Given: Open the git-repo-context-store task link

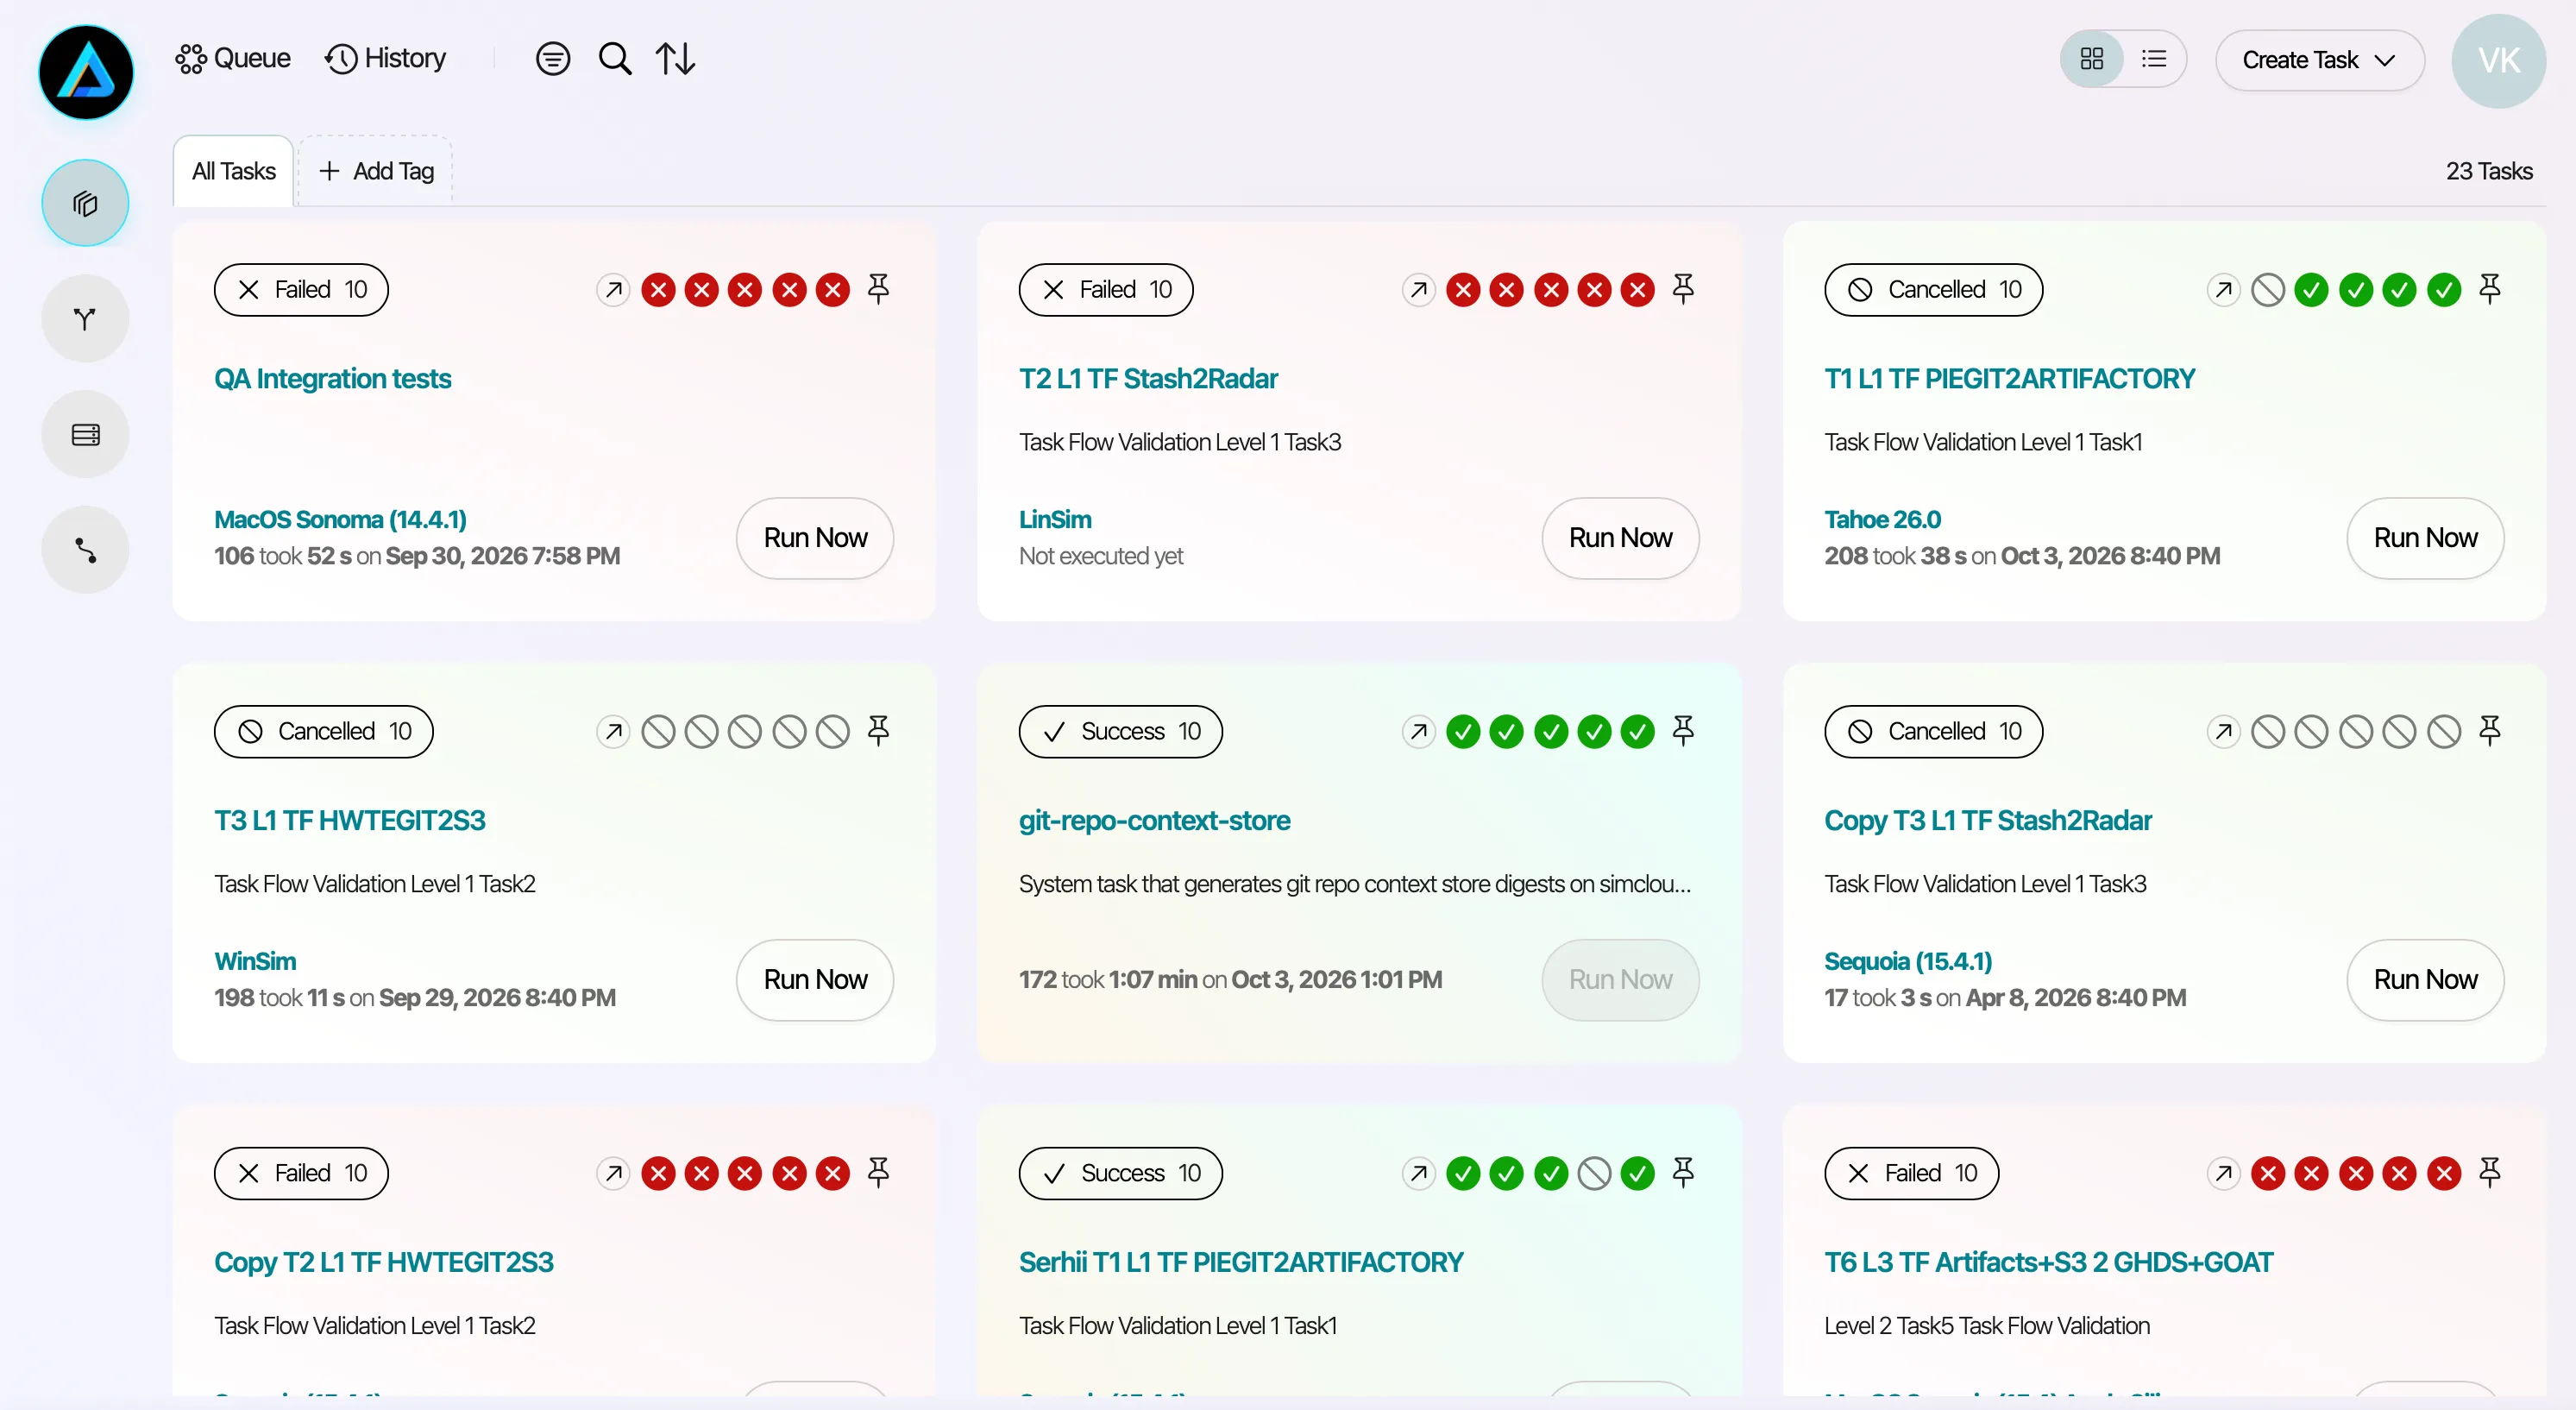Looking at the screenshot, I should [1154, 821].
